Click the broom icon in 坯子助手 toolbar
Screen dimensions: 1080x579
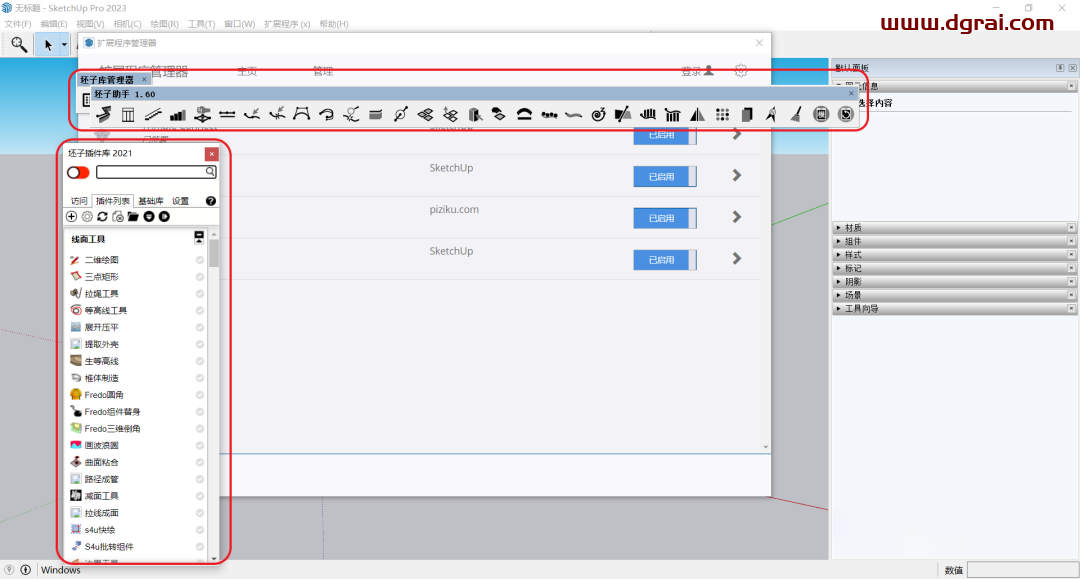point(796,115)
